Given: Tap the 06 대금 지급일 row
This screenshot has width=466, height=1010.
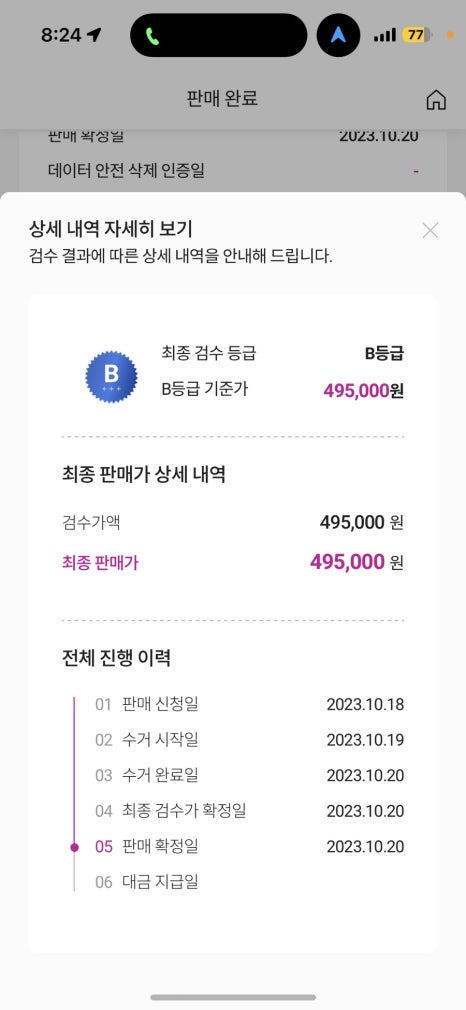Looking at the screenshot, I should (249, 881).
